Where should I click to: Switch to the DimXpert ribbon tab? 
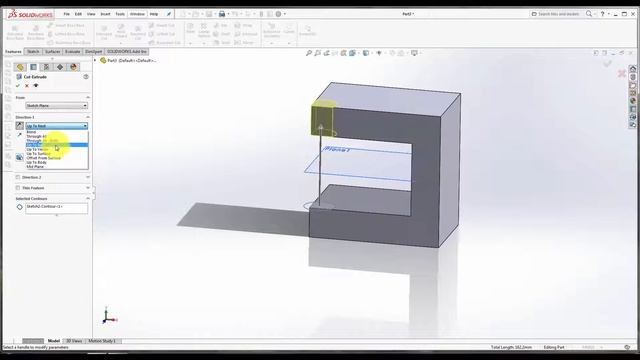[93, 52]
